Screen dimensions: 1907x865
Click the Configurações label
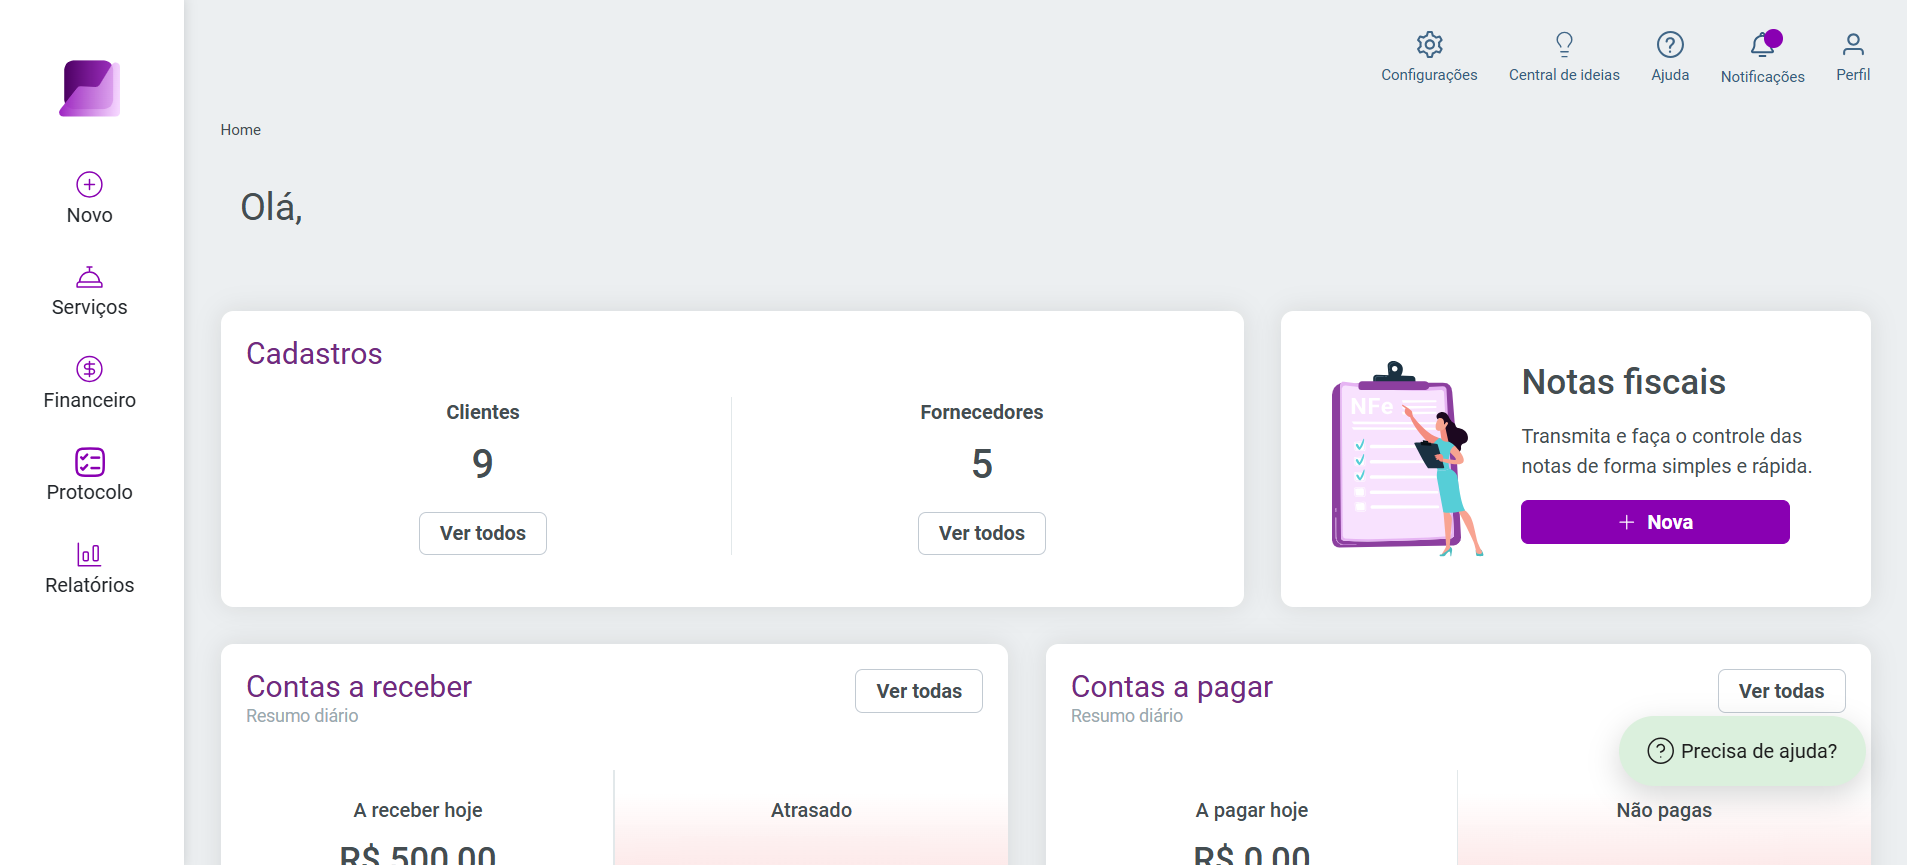(x=1429, y=75)
